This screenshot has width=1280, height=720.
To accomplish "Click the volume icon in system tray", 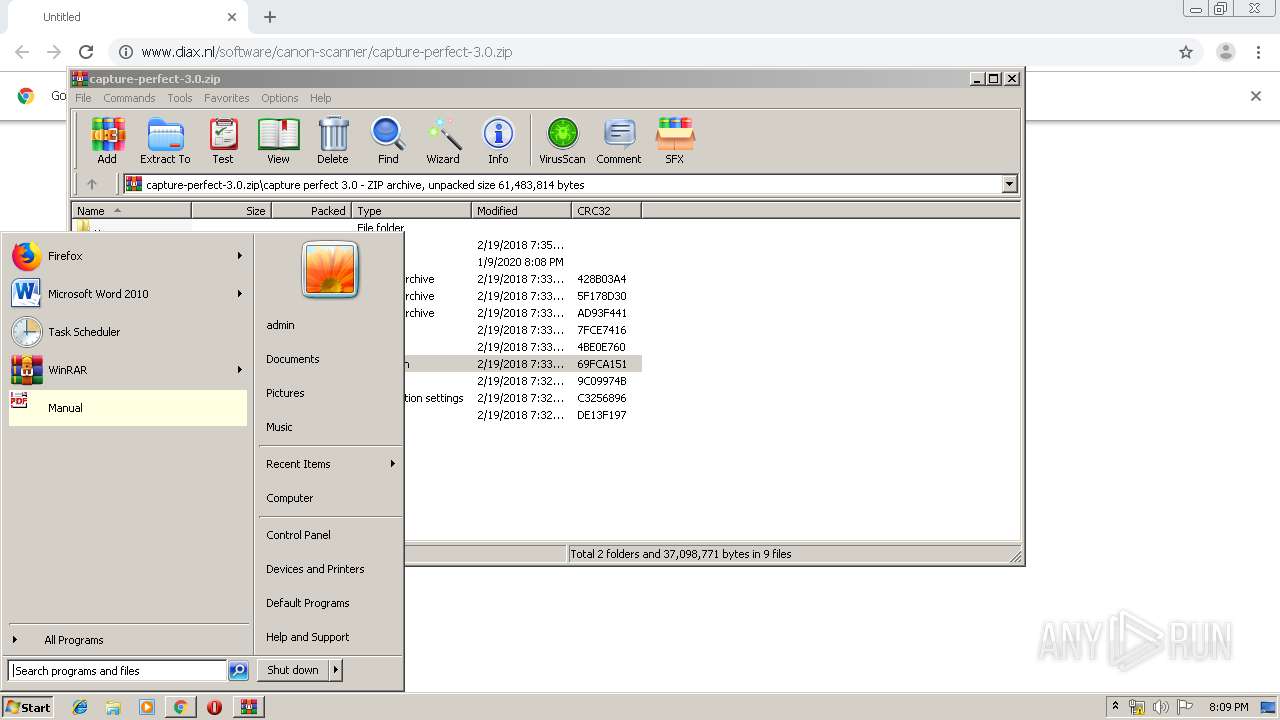I will coord(1160,707).
